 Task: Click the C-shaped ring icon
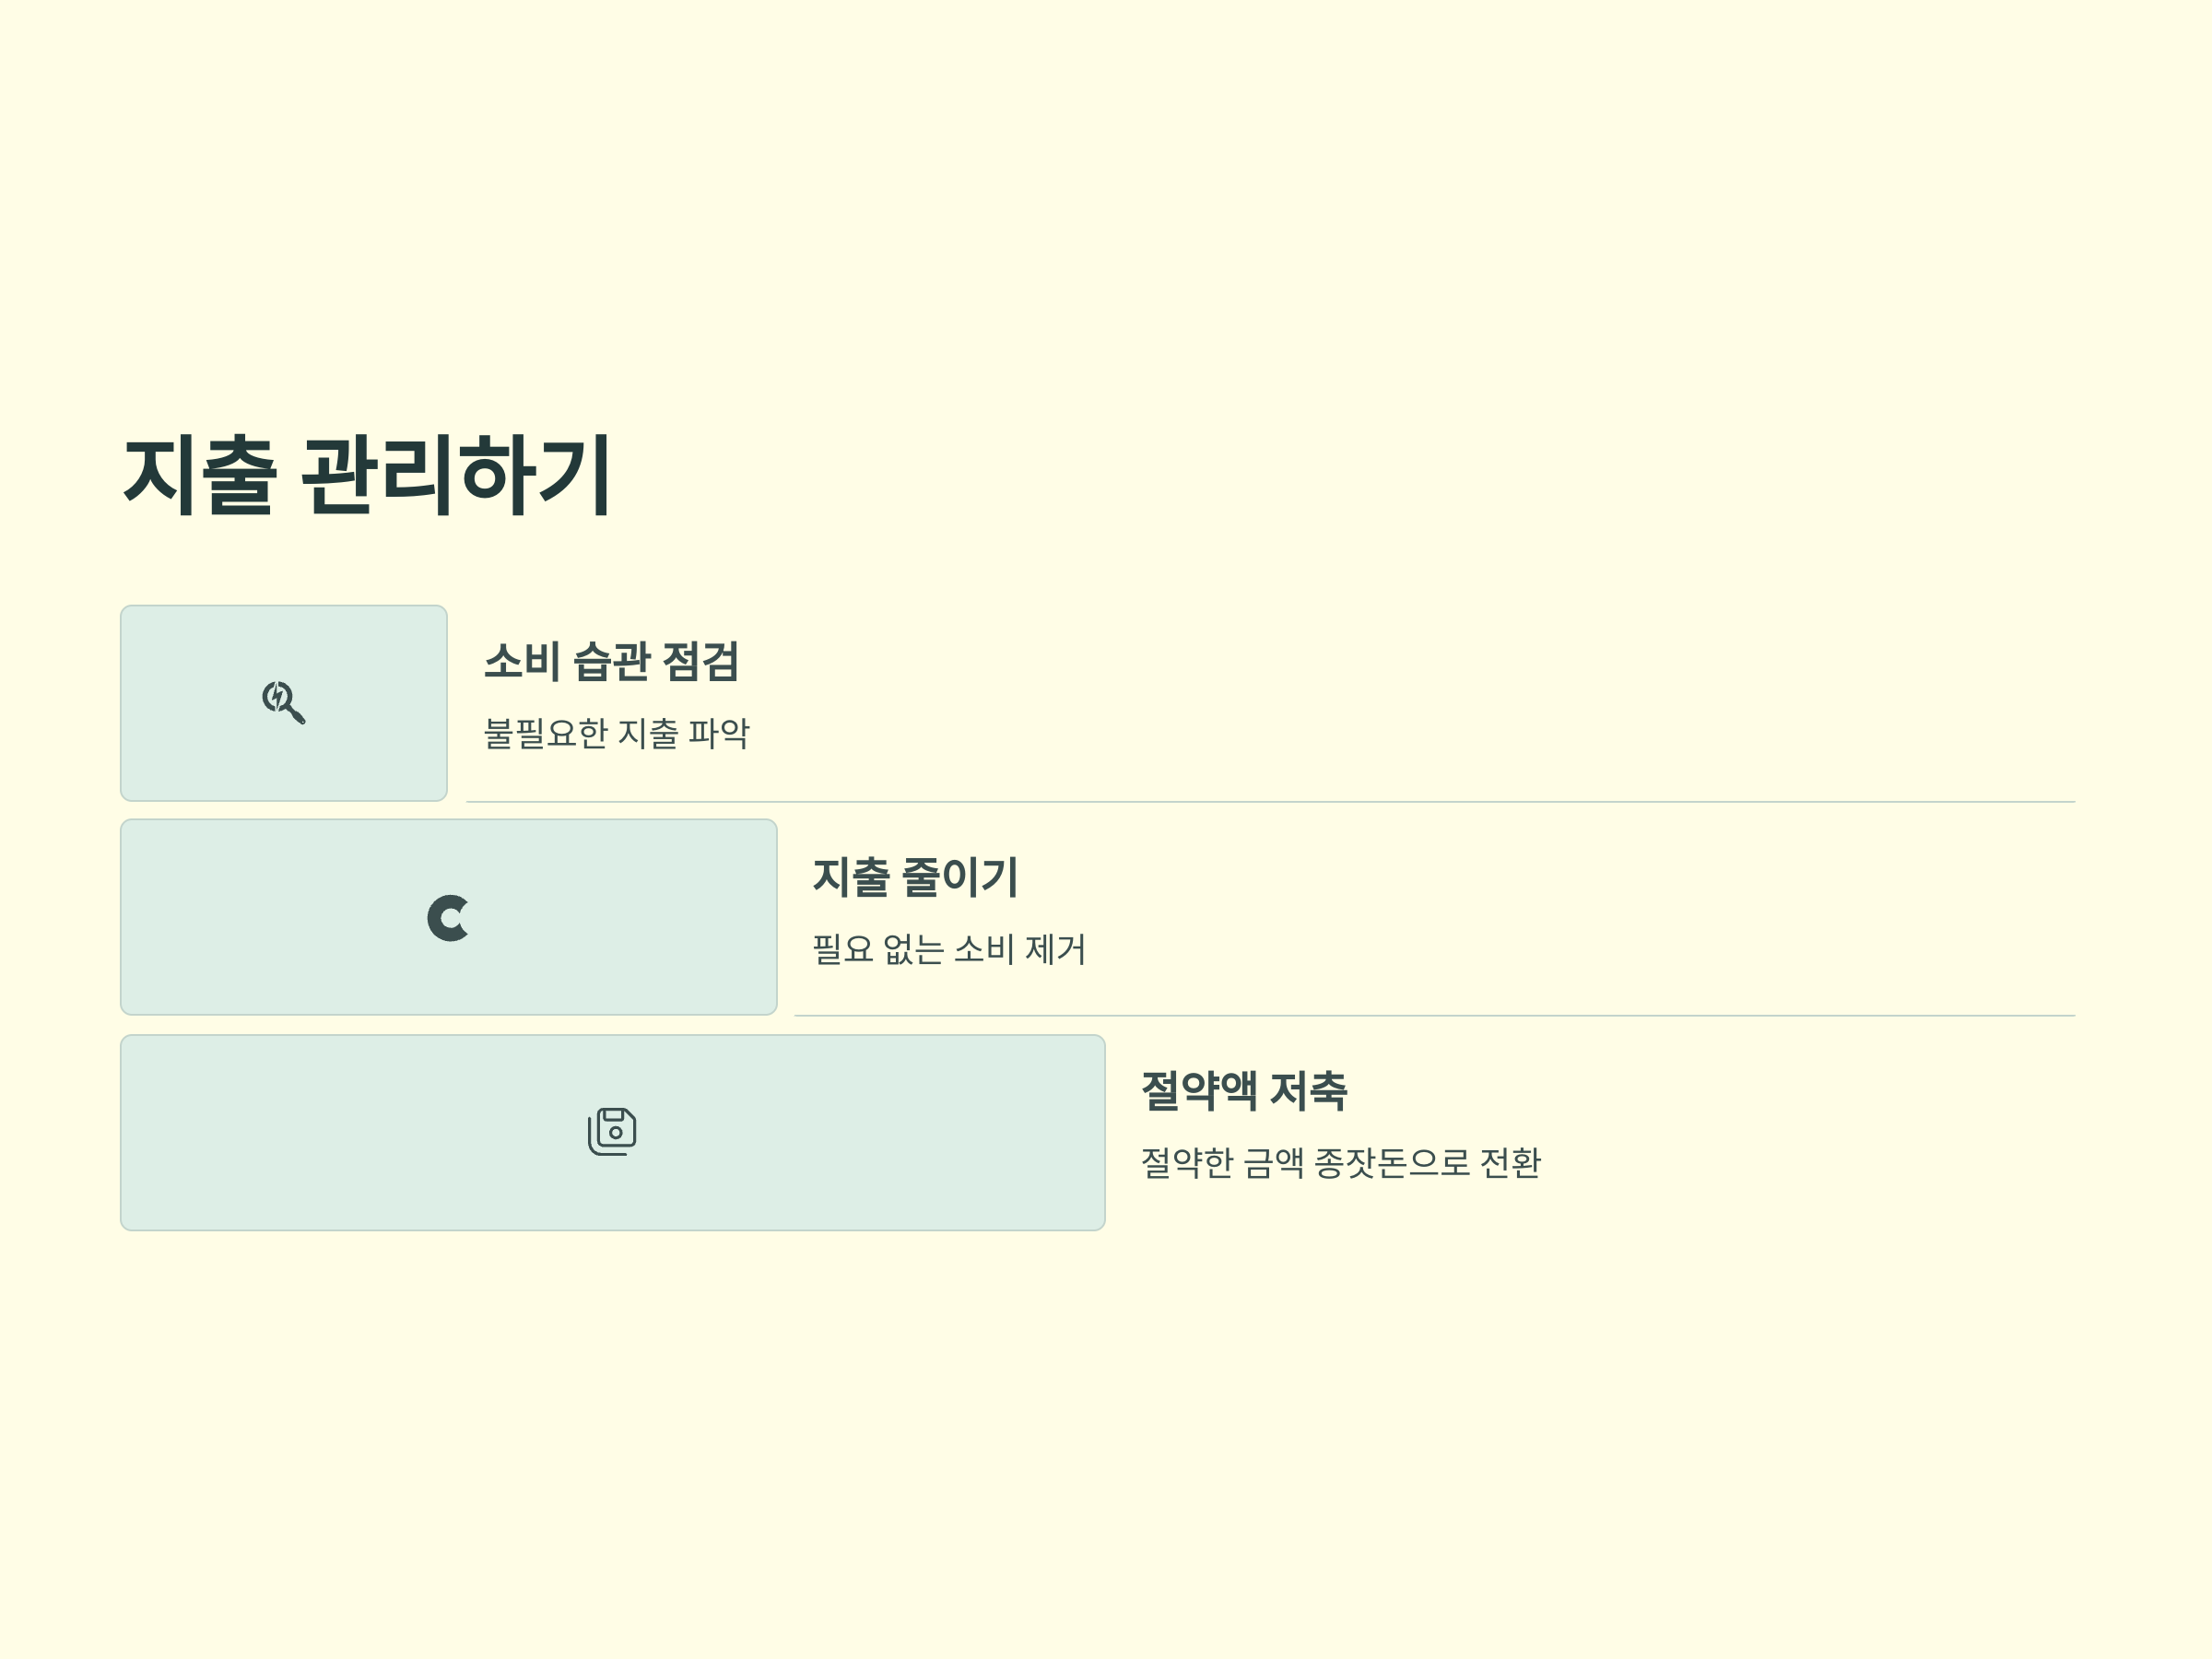tap(448, 918)
